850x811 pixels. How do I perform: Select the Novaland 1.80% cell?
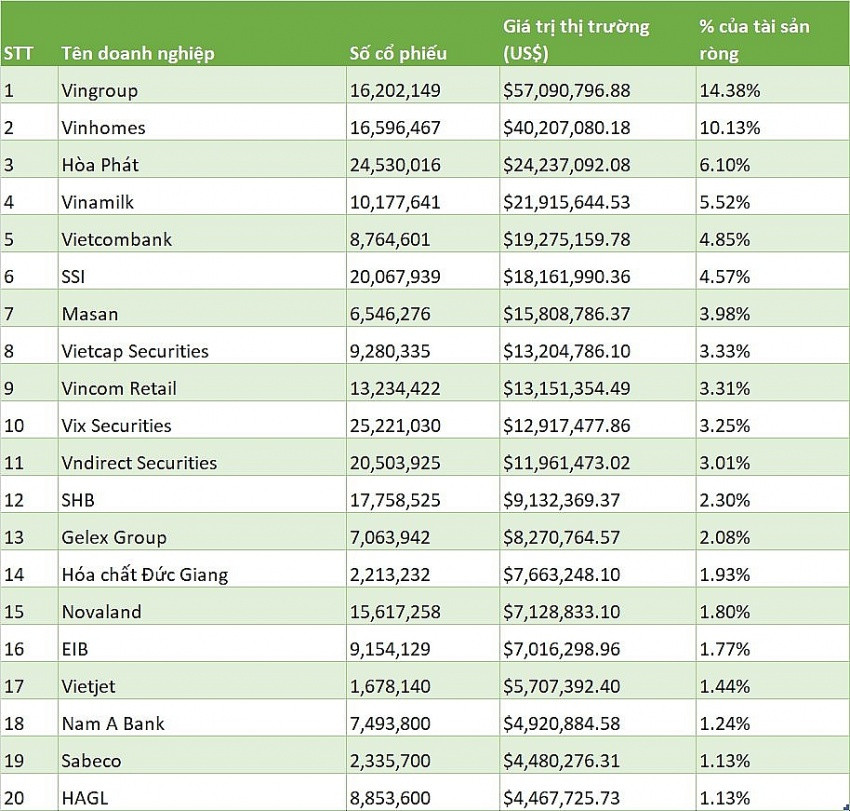[x=773, y=612]
